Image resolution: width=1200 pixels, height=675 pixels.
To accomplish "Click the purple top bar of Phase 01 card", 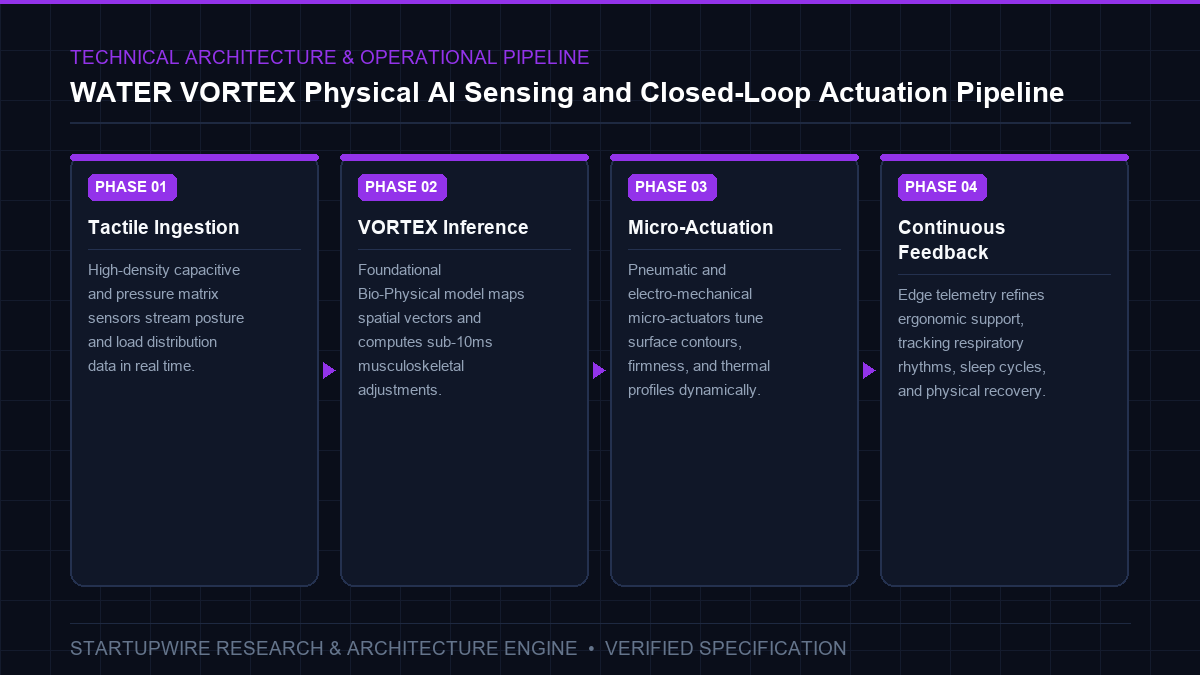I will click(195, 157).
